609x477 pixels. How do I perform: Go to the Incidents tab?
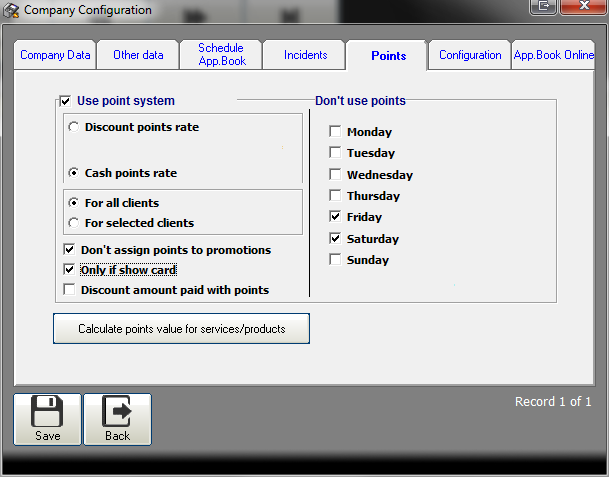305,55
